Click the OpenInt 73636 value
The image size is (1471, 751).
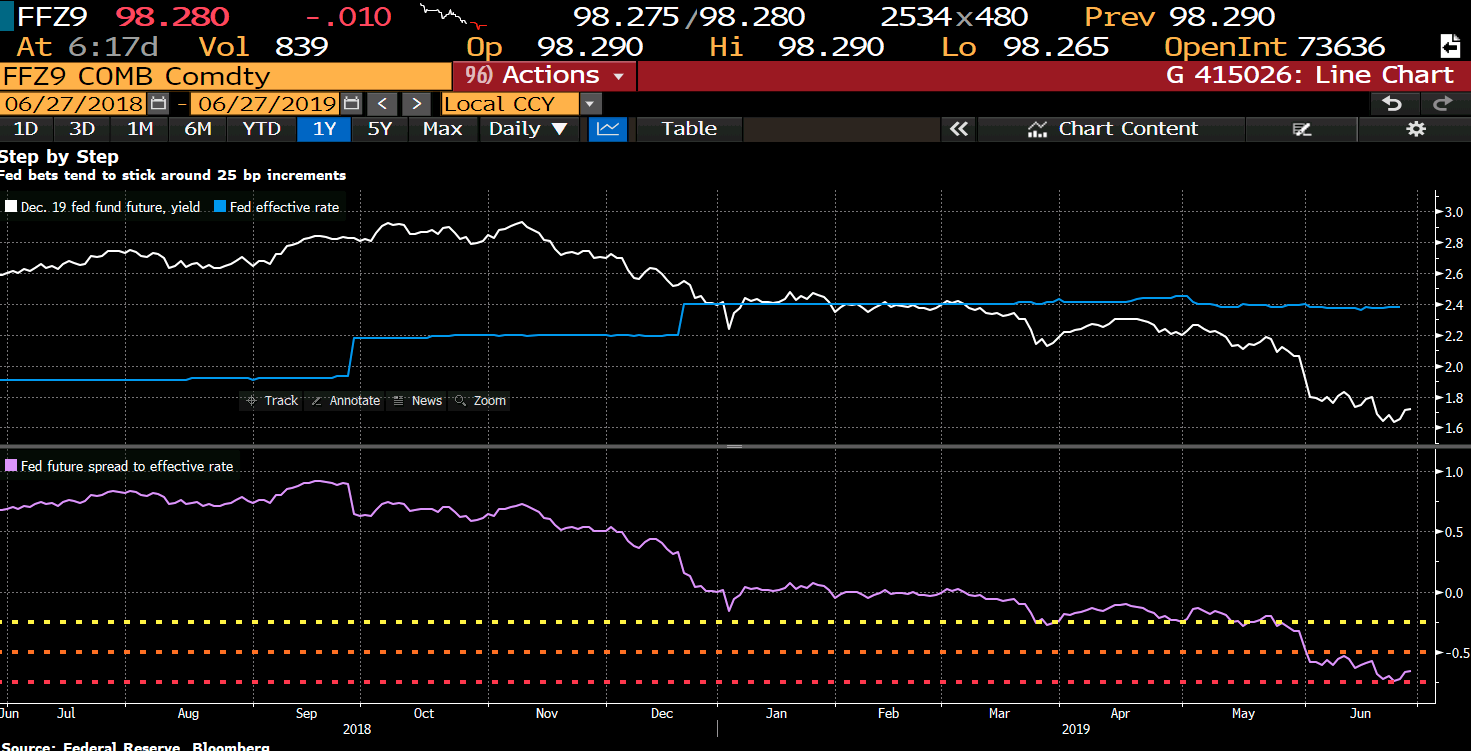pyautogui.click(x=1340, y=47)
